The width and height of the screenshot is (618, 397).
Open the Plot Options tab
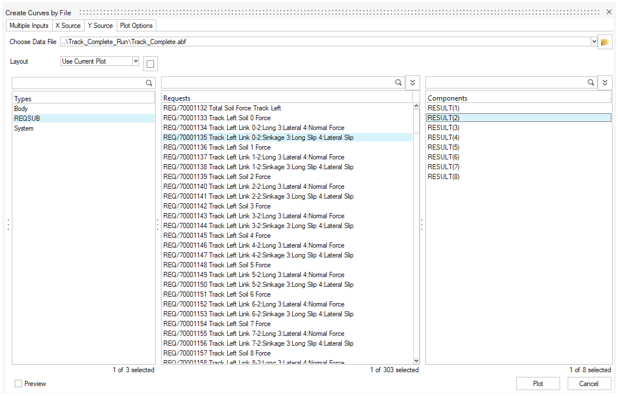tap(136, 26)
